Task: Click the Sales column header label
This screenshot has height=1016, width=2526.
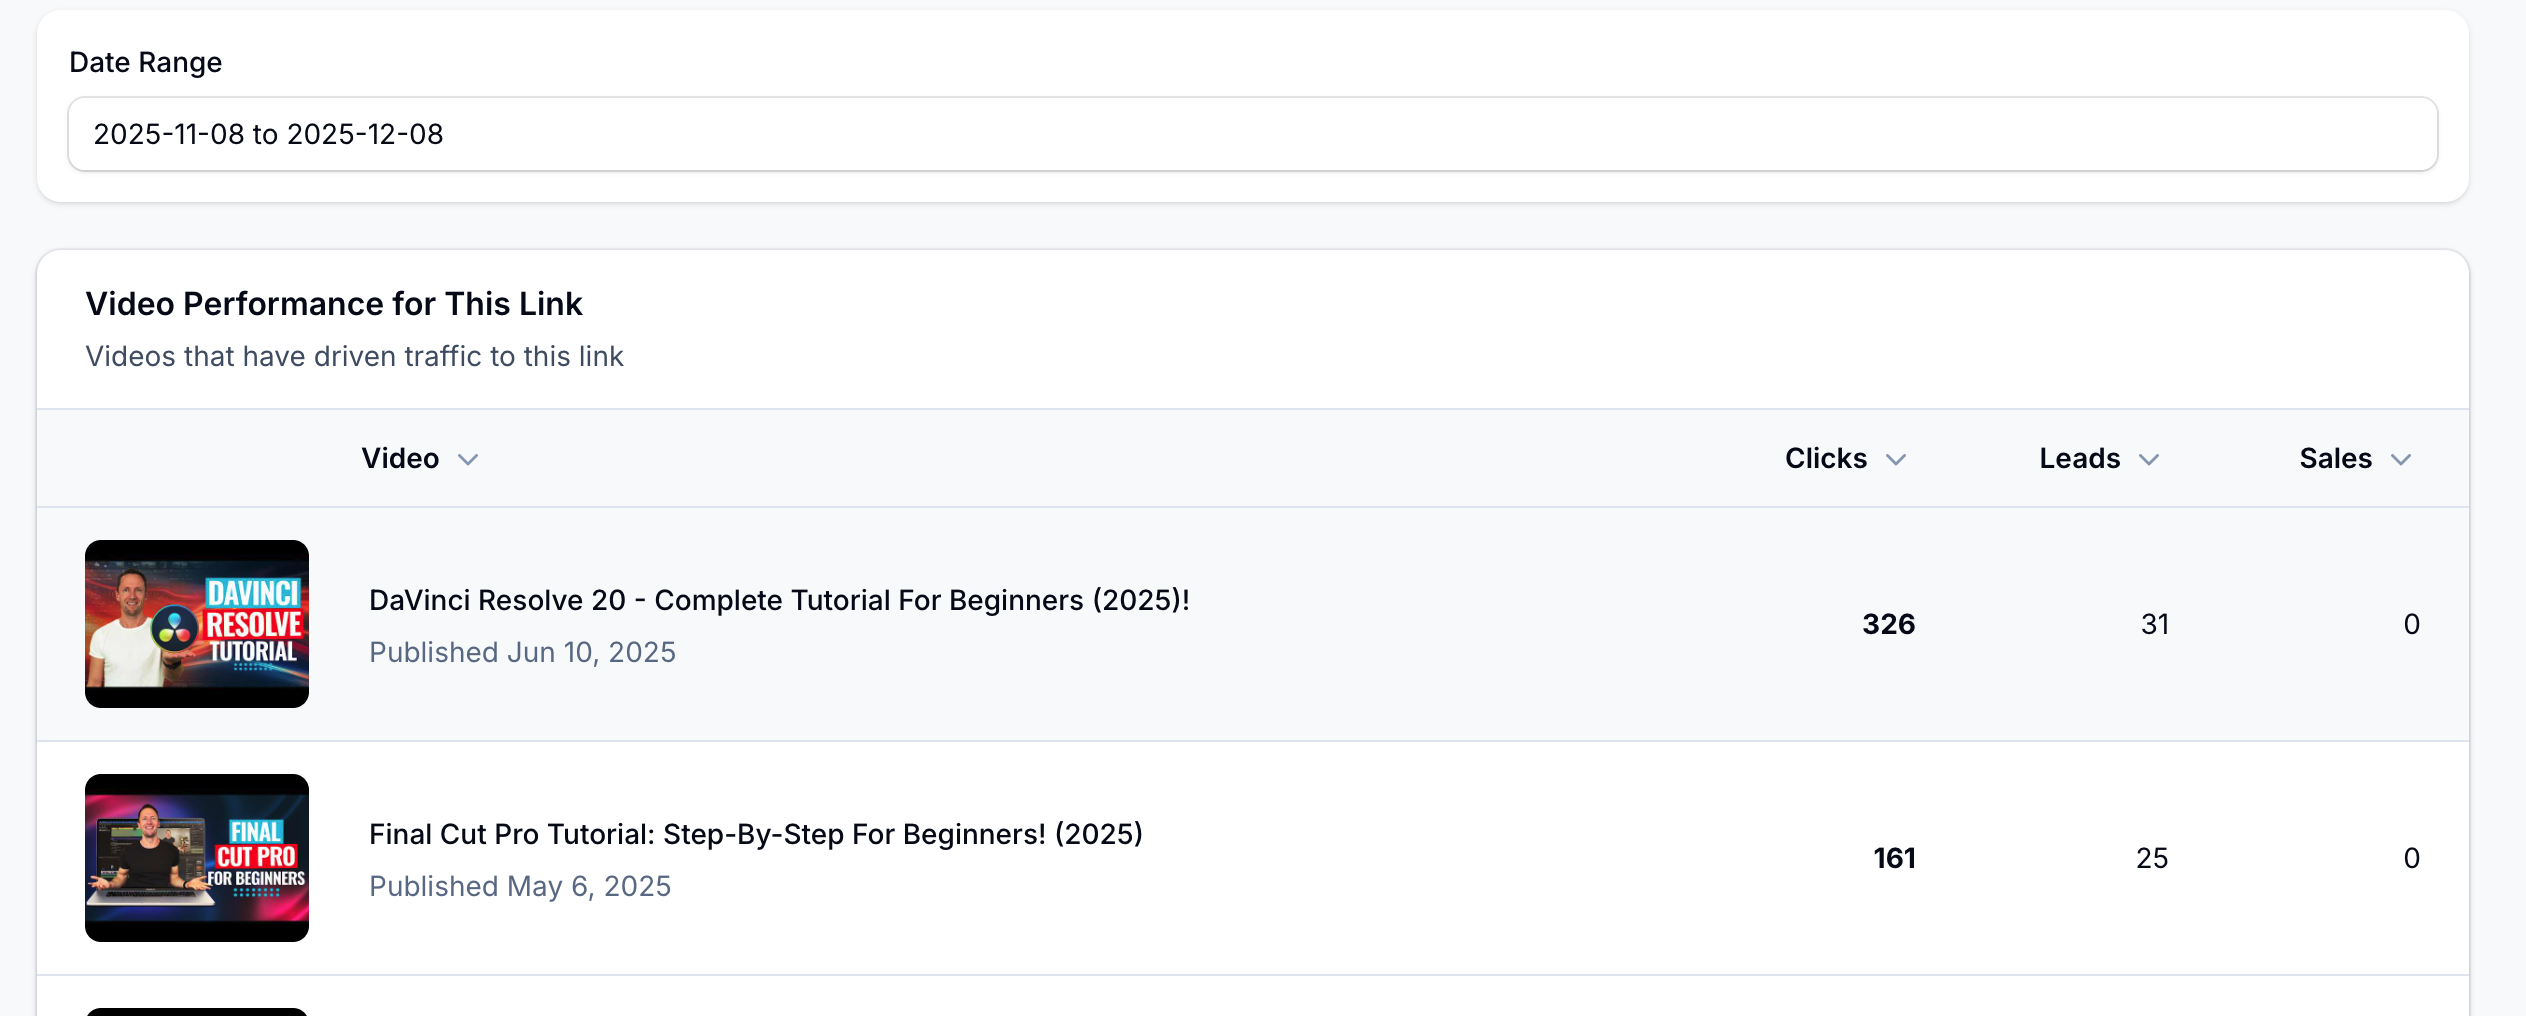Action: click(2335, 459)
